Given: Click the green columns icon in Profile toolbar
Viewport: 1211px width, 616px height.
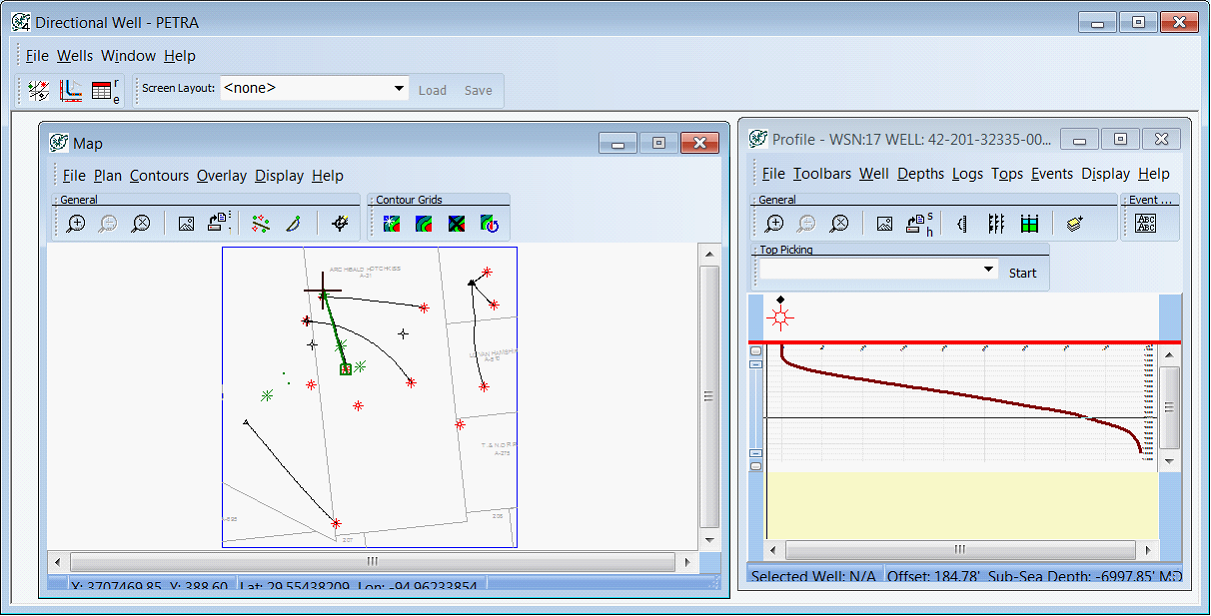Looking at the screenshot, I should pos(1029,224).
